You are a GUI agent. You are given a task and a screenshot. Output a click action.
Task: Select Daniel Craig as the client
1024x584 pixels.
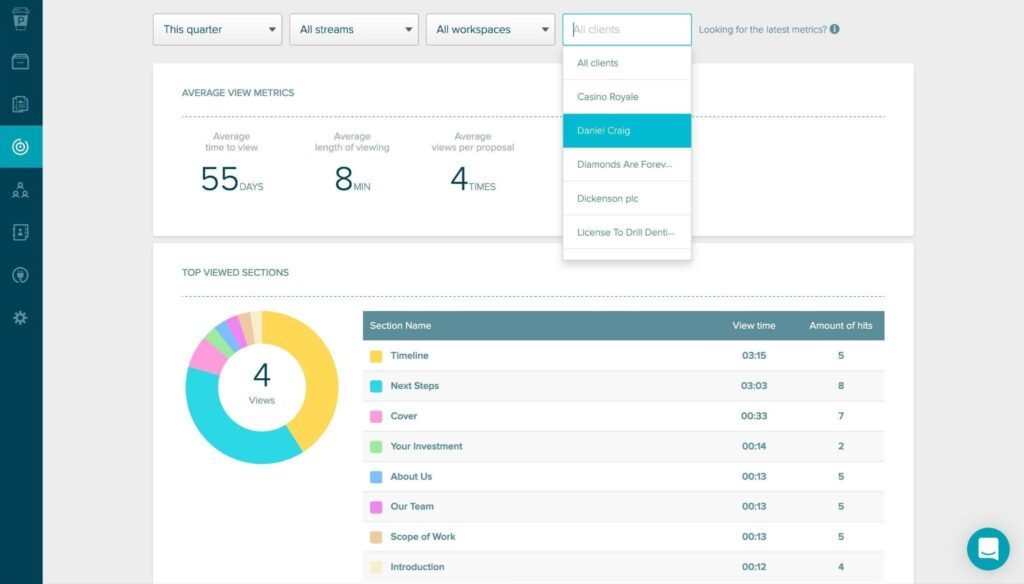[626, 130]
